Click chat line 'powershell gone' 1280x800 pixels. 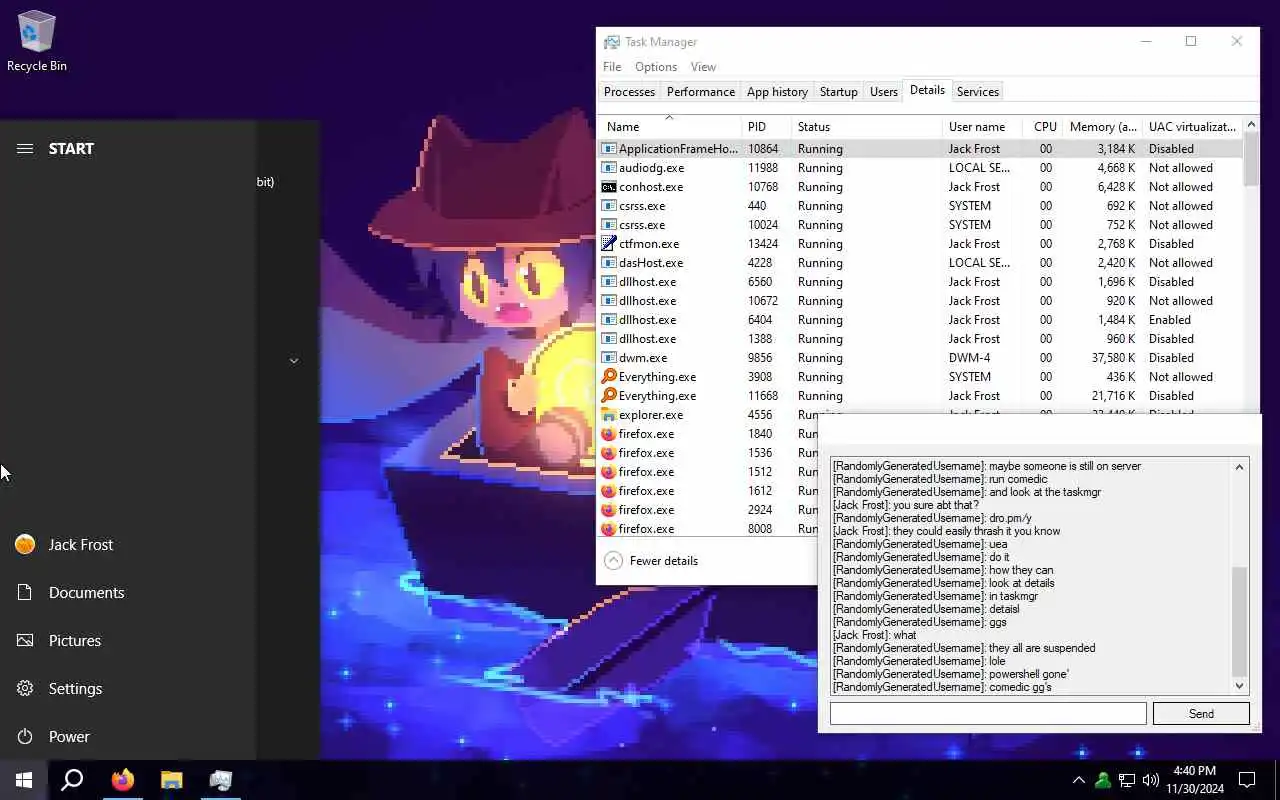(951, 674)
